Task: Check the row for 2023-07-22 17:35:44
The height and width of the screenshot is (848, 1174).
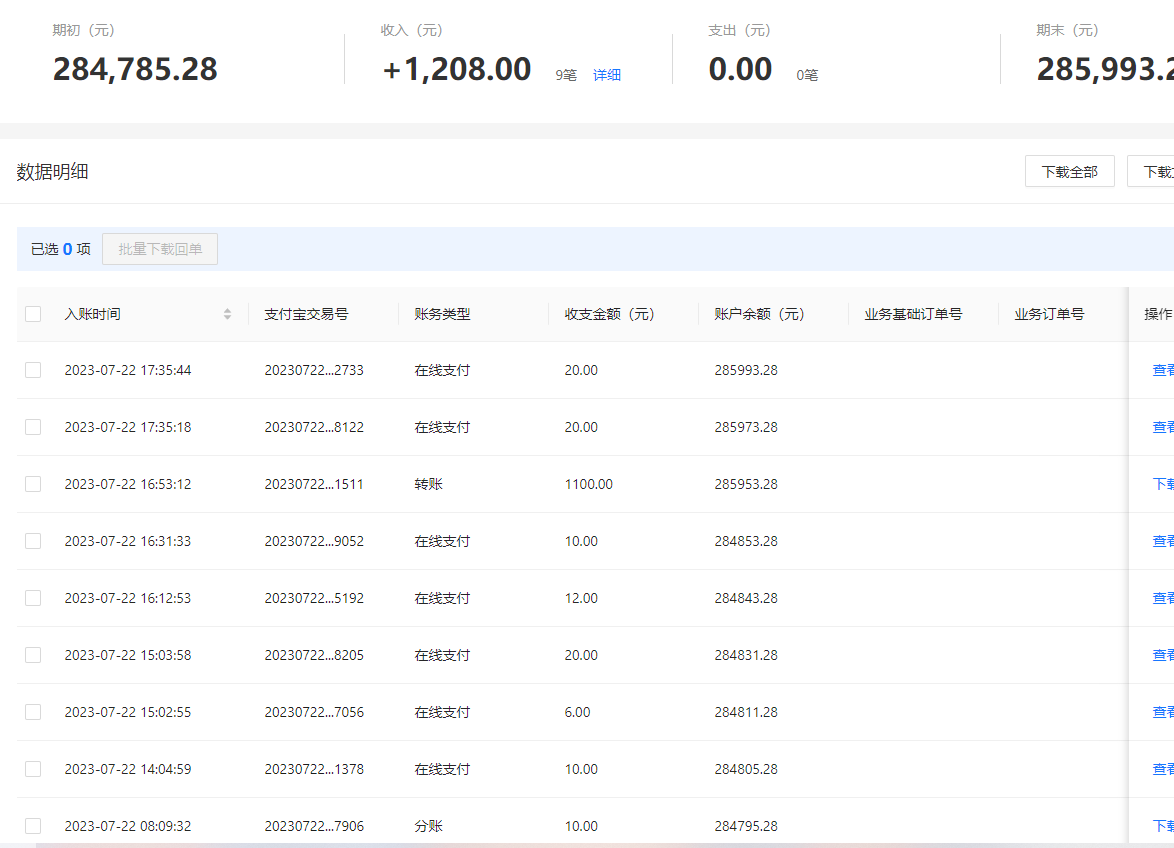Action: point(33,370)
